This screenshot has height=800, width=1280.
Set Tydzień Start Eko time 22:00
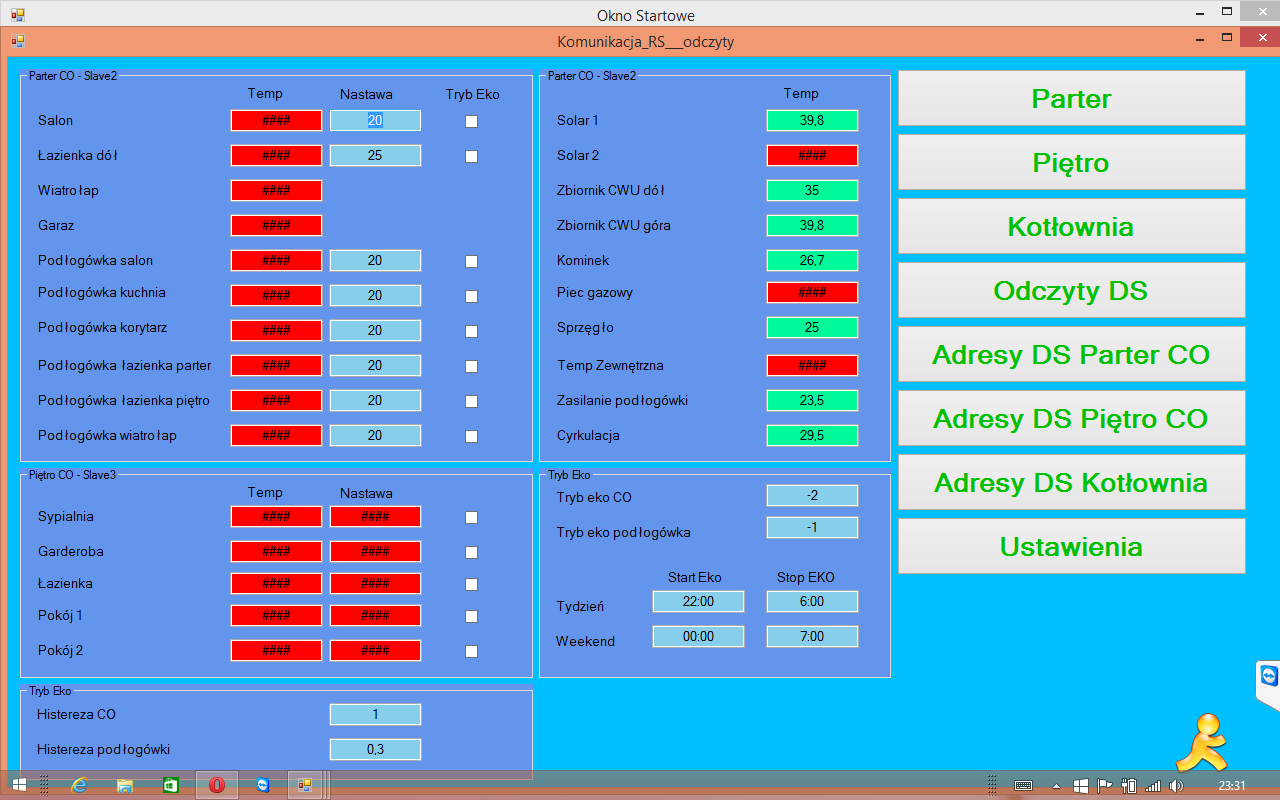pyautogui.click(x=698, y=601)
